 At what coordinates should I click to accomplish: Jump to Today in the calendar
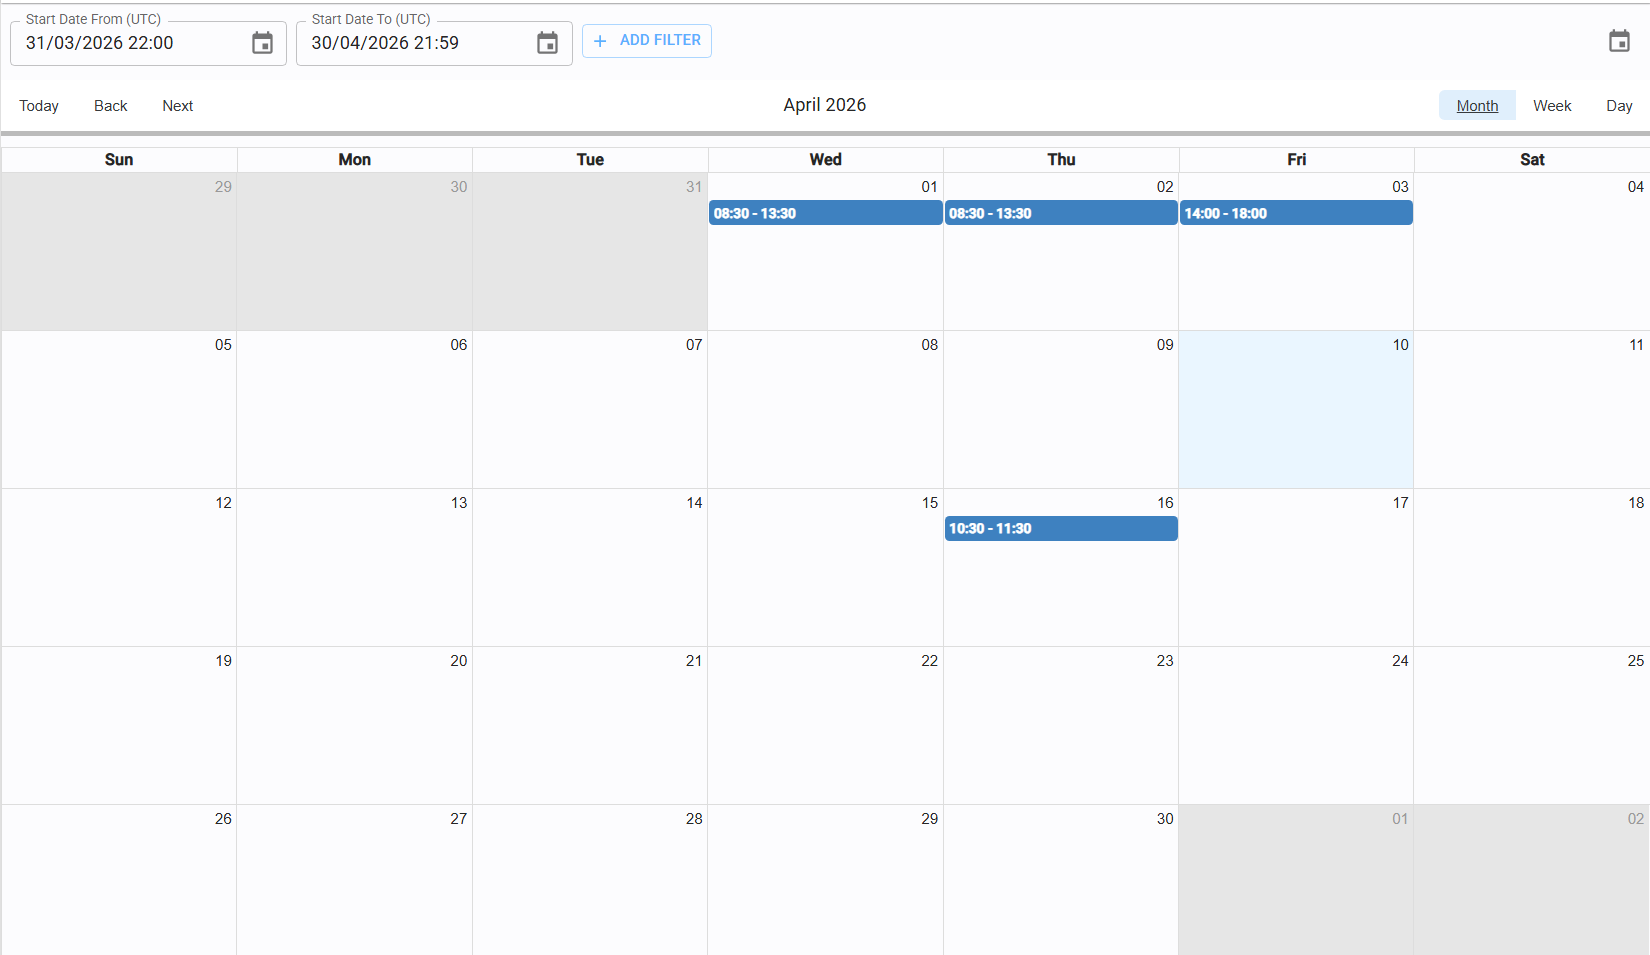point(39,106)
